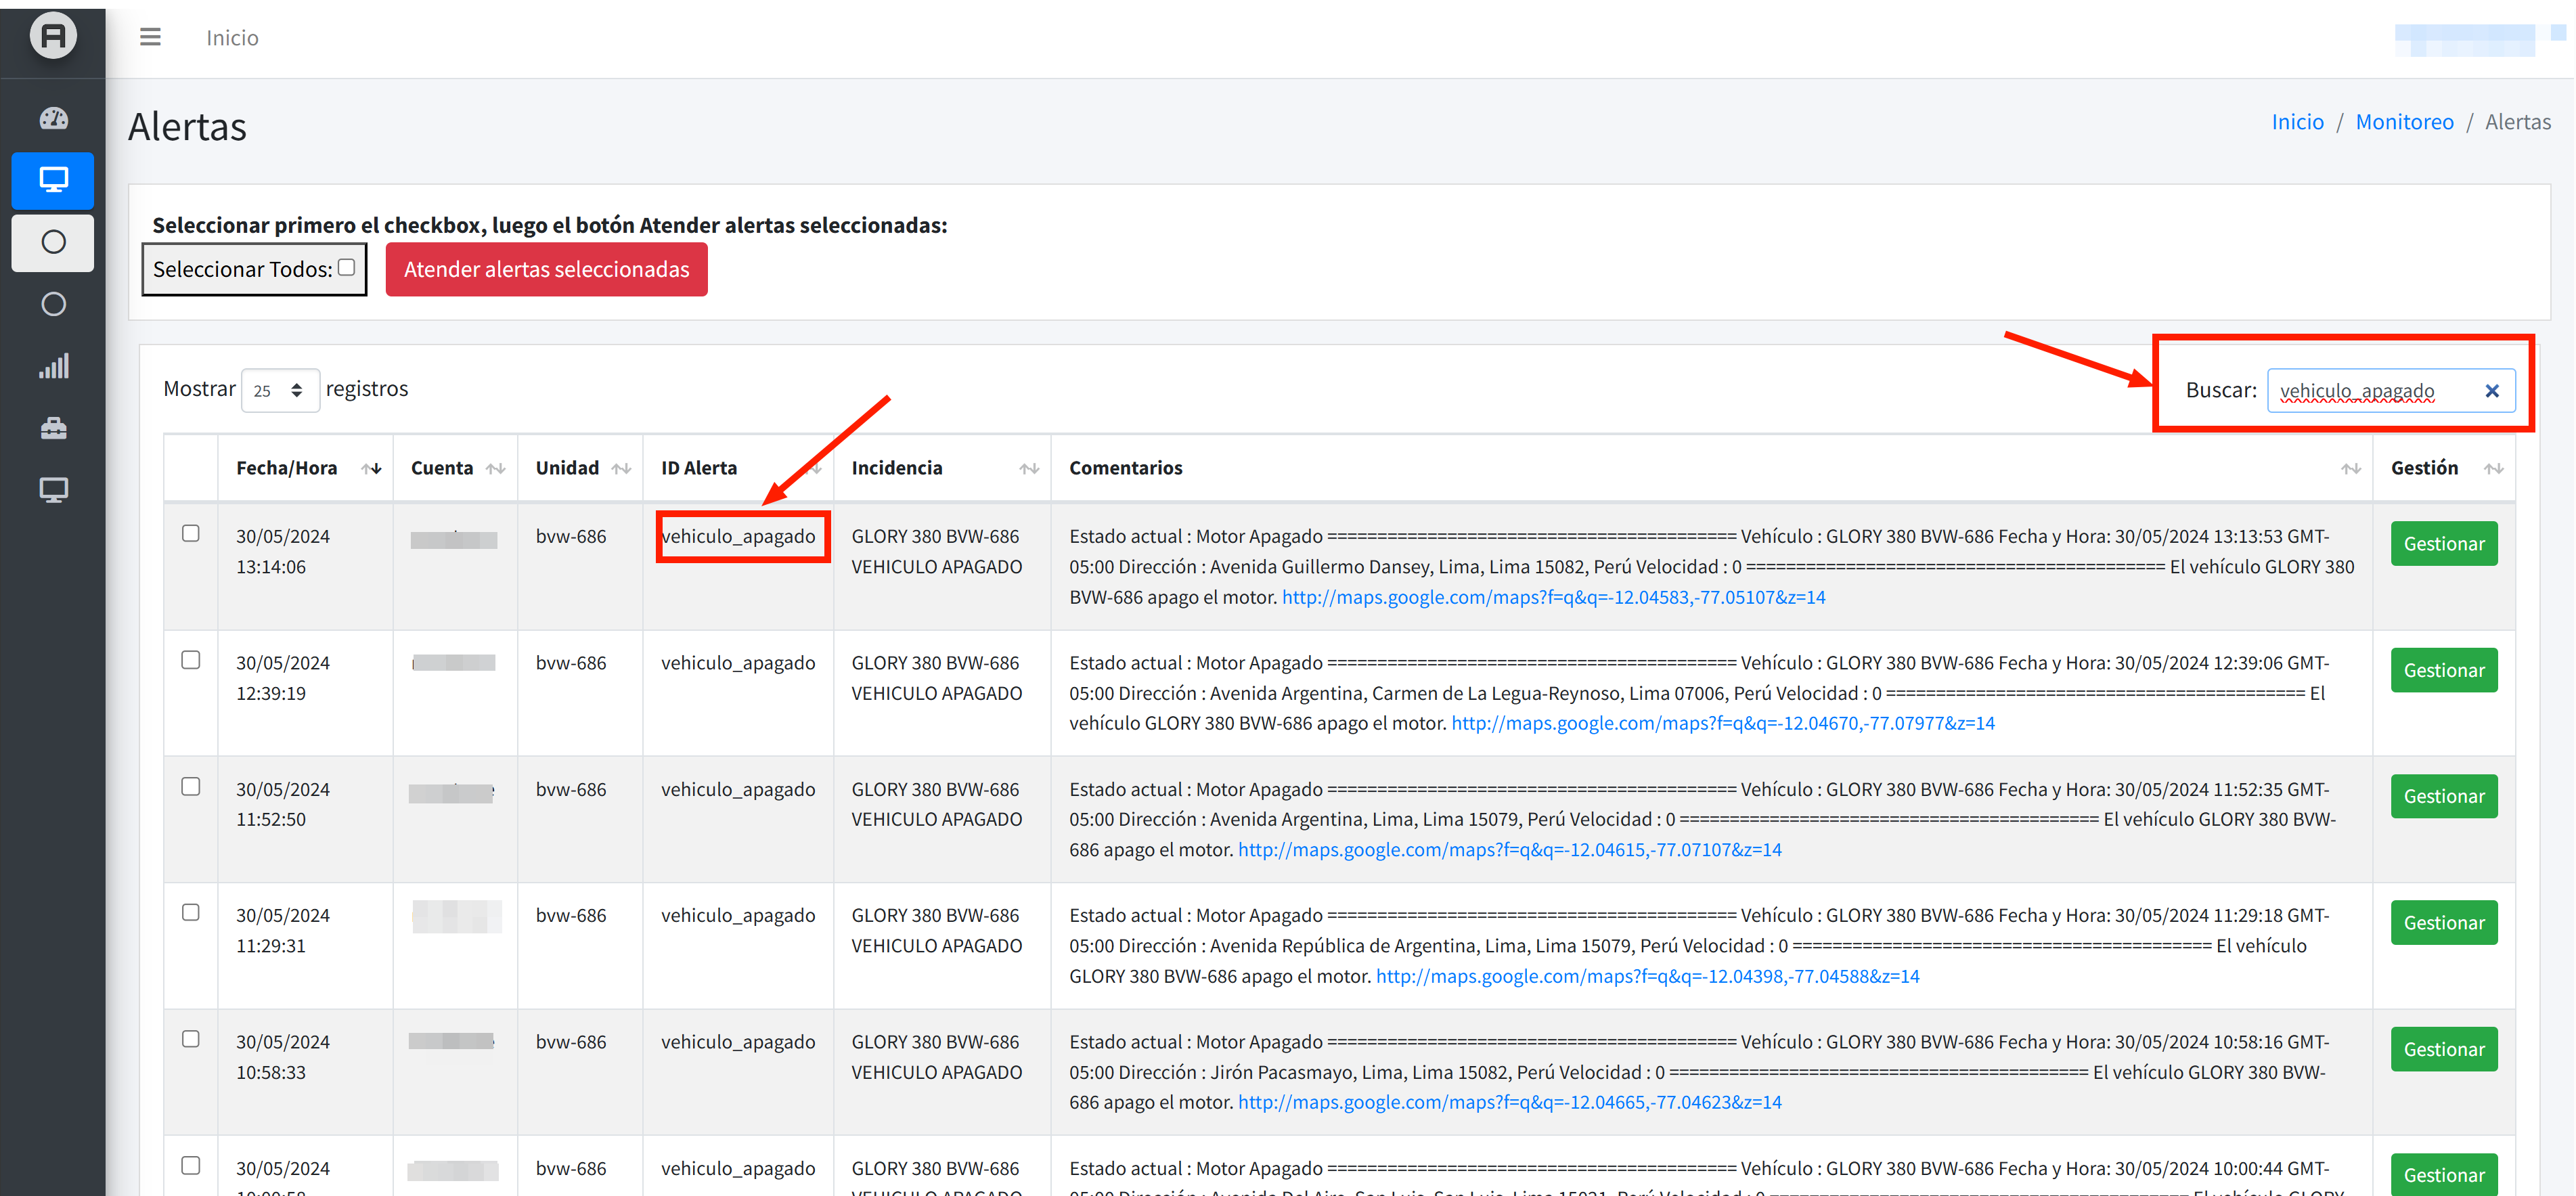This screenshot has width=2576, height=1196.
Task: Click Atender alertas seleccionadas button
Action: pyautogui.click(x=546, y=270)
